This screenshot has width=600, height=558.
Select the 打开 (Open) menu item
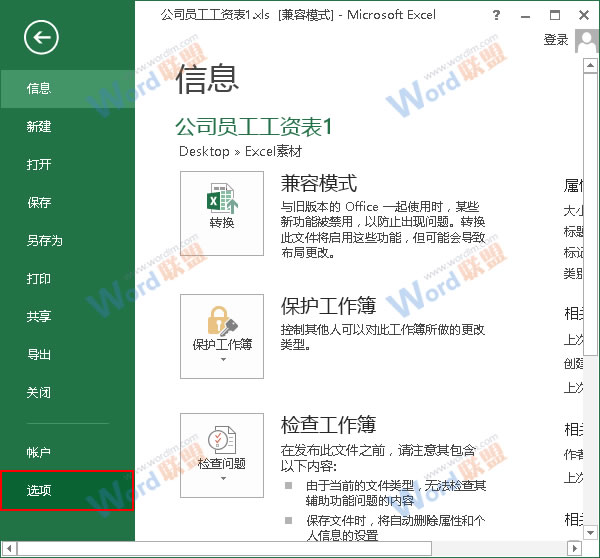(x=67, y=165)
